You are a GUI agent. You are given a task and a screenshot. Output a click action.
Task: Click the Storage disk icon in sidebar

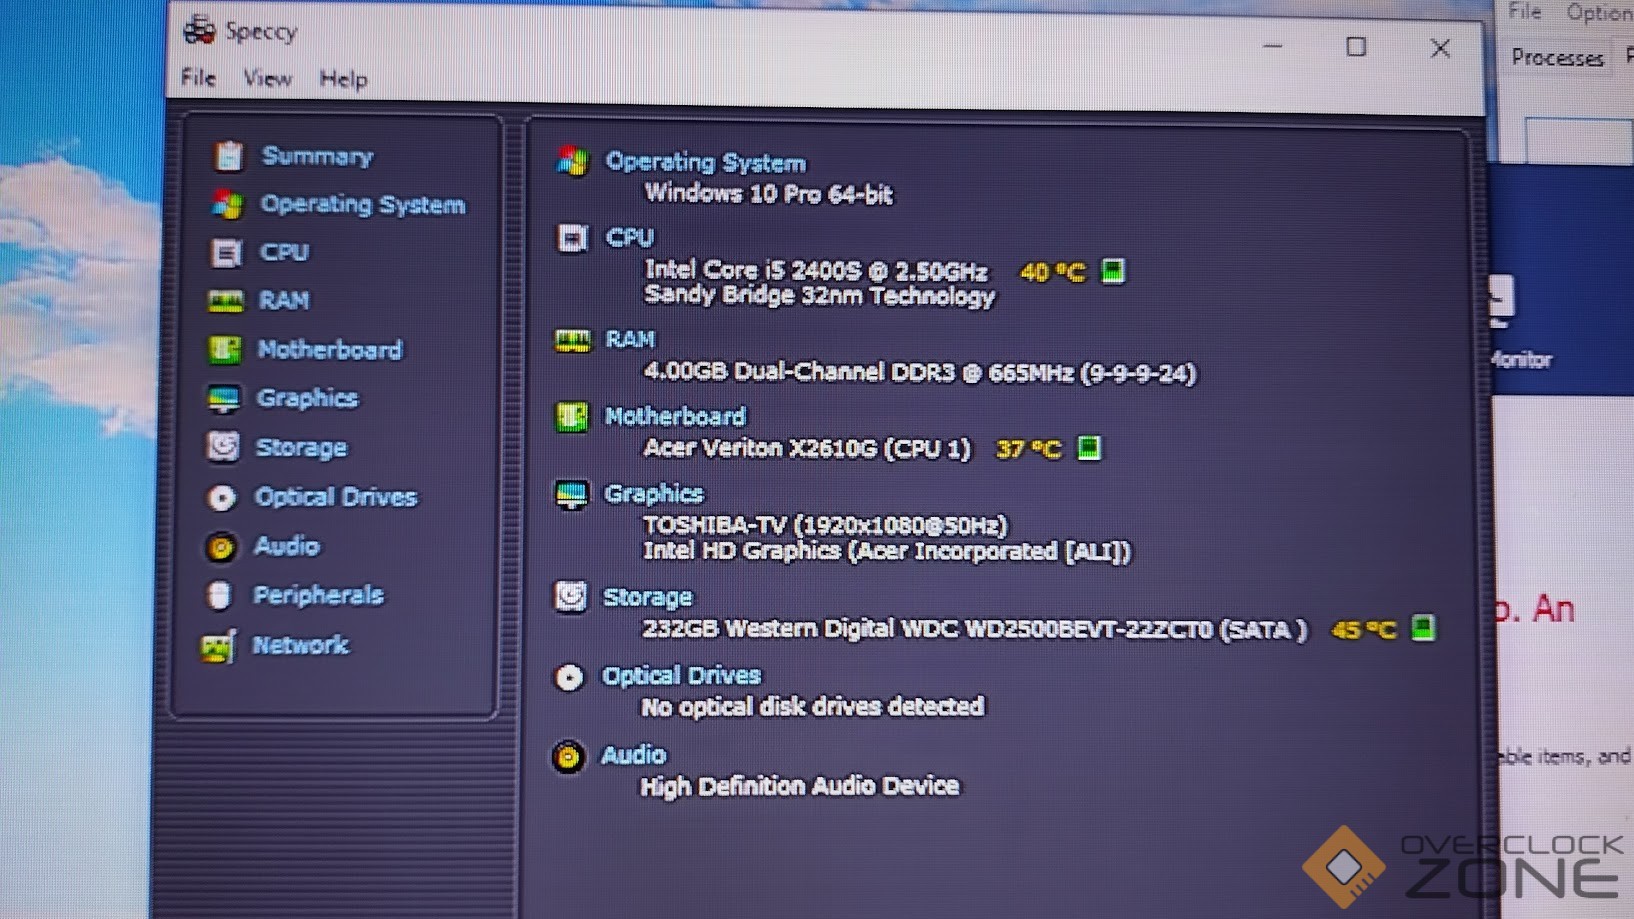(223, 447)
